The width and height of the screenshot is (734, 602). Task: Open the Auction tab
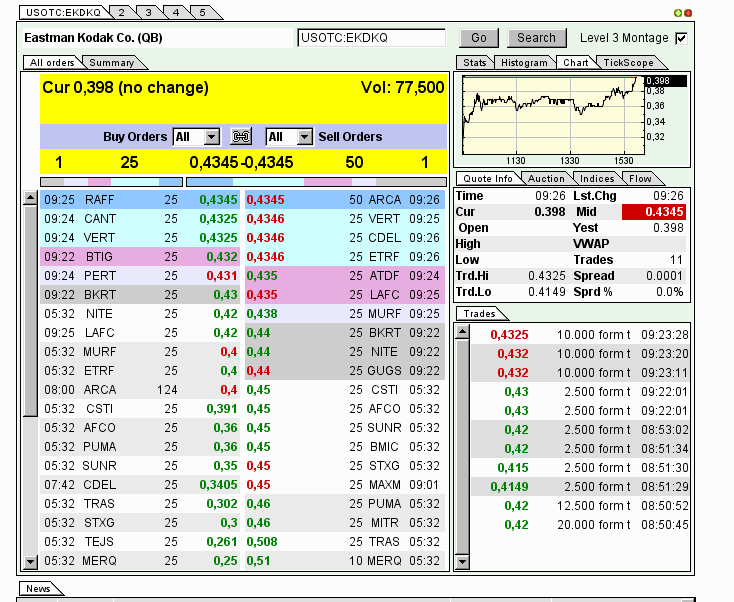(x=546, y=179)
